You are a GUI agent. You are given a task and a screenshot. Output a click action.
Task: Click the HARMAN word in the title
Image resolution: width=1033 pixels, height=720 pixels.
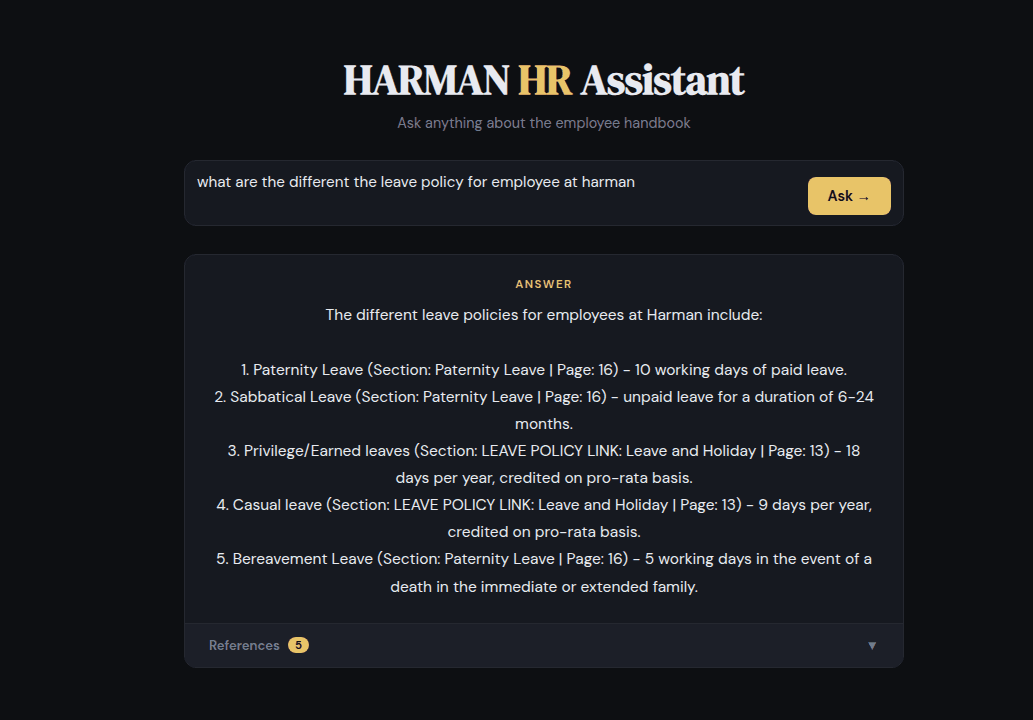point(425,81)
